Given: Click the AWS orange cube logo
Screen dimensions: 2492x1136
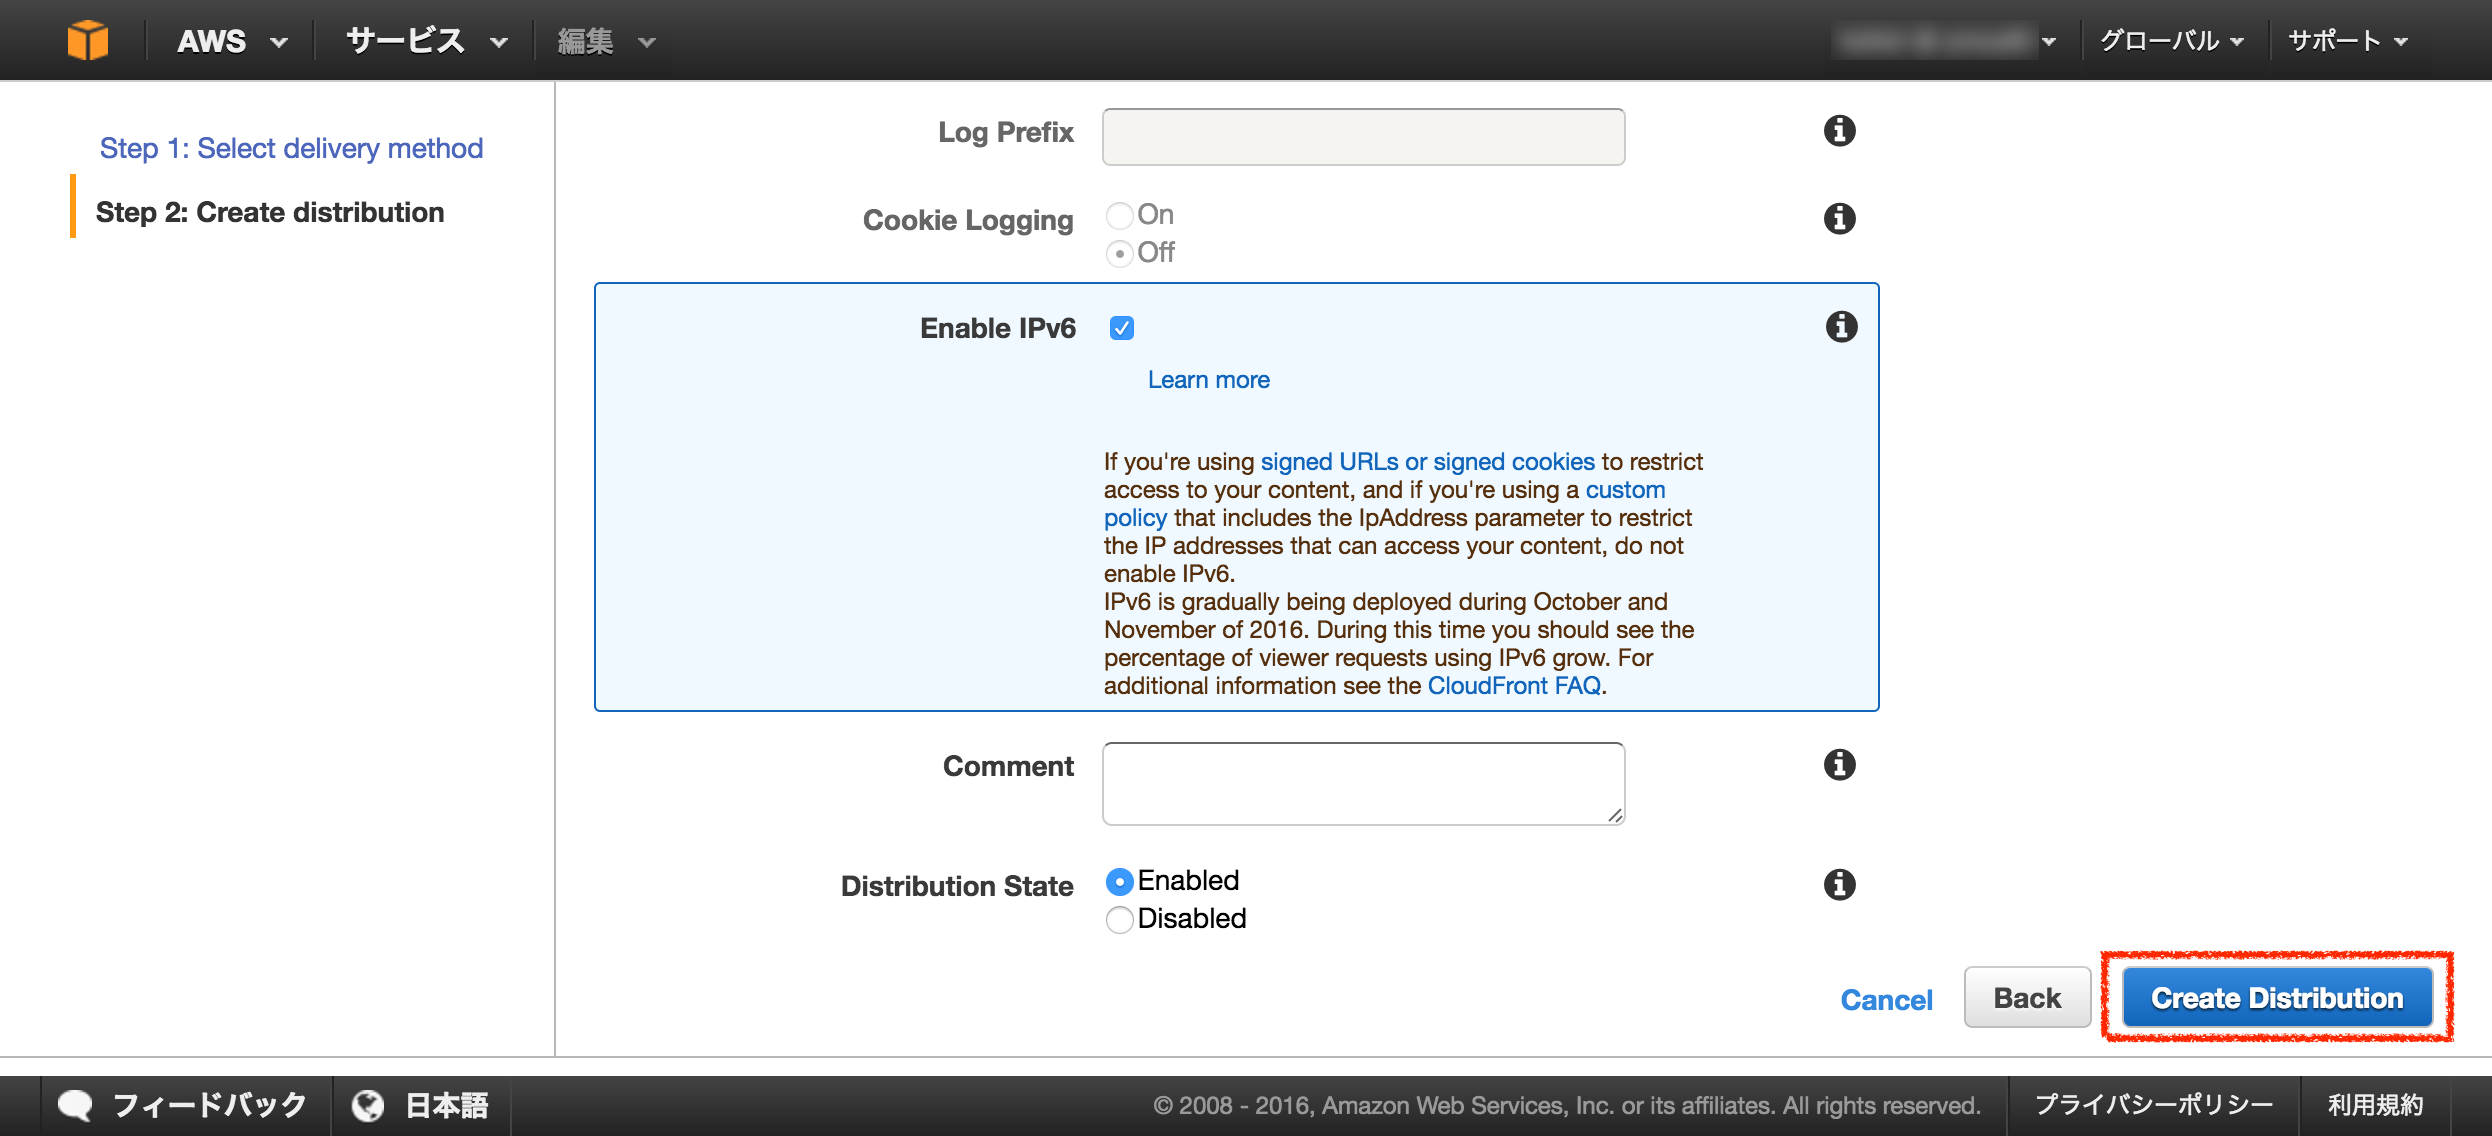Looking at the screenshot, I should (88, 40).
